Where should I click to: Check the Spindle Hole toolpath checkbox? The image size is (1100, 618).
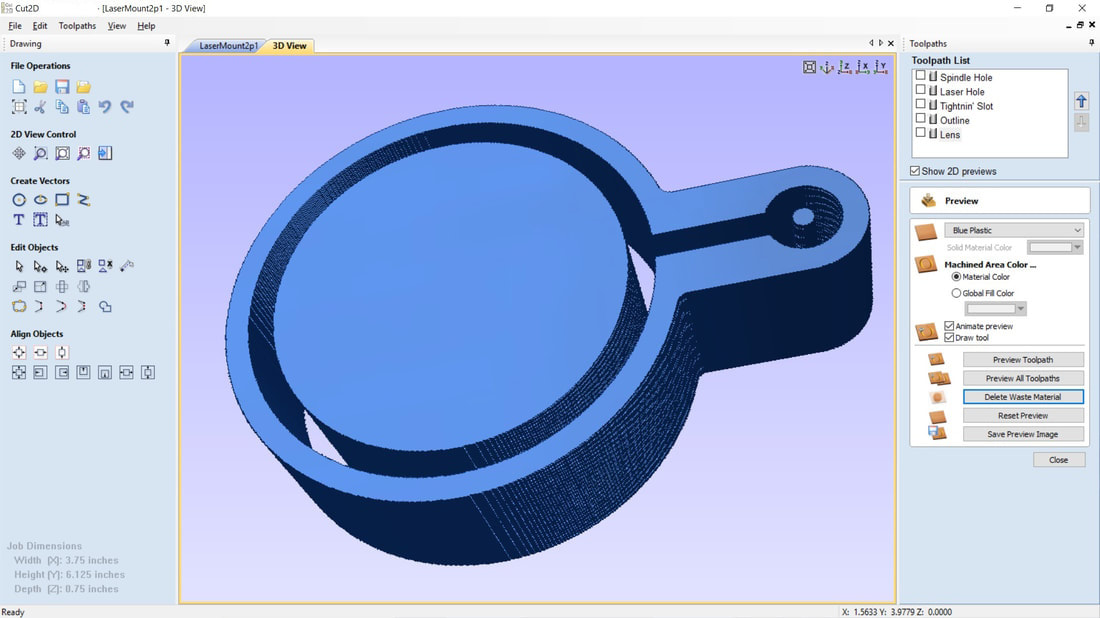921,76
